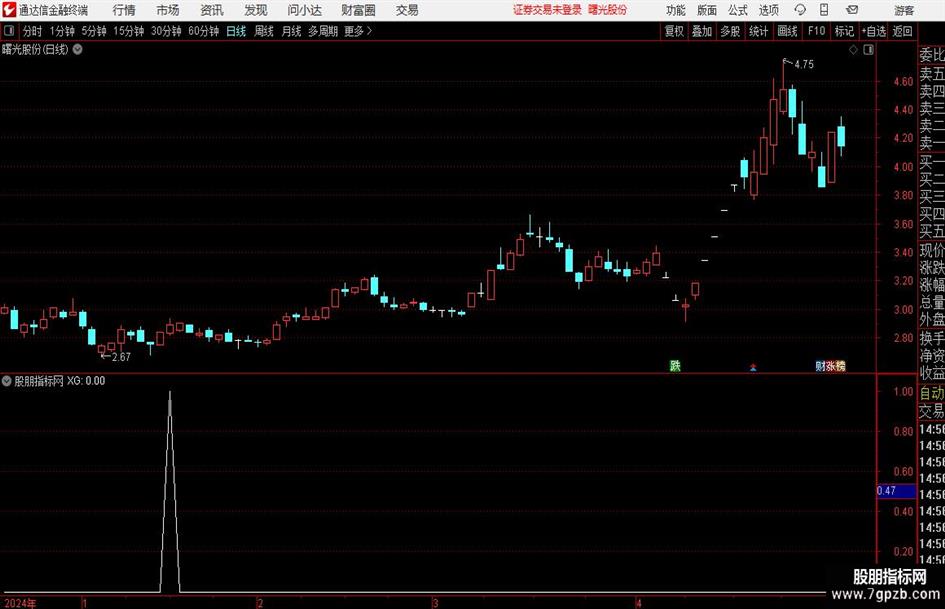Click the 2.67 low price label

pyautogui.click(x=121, y=356)
